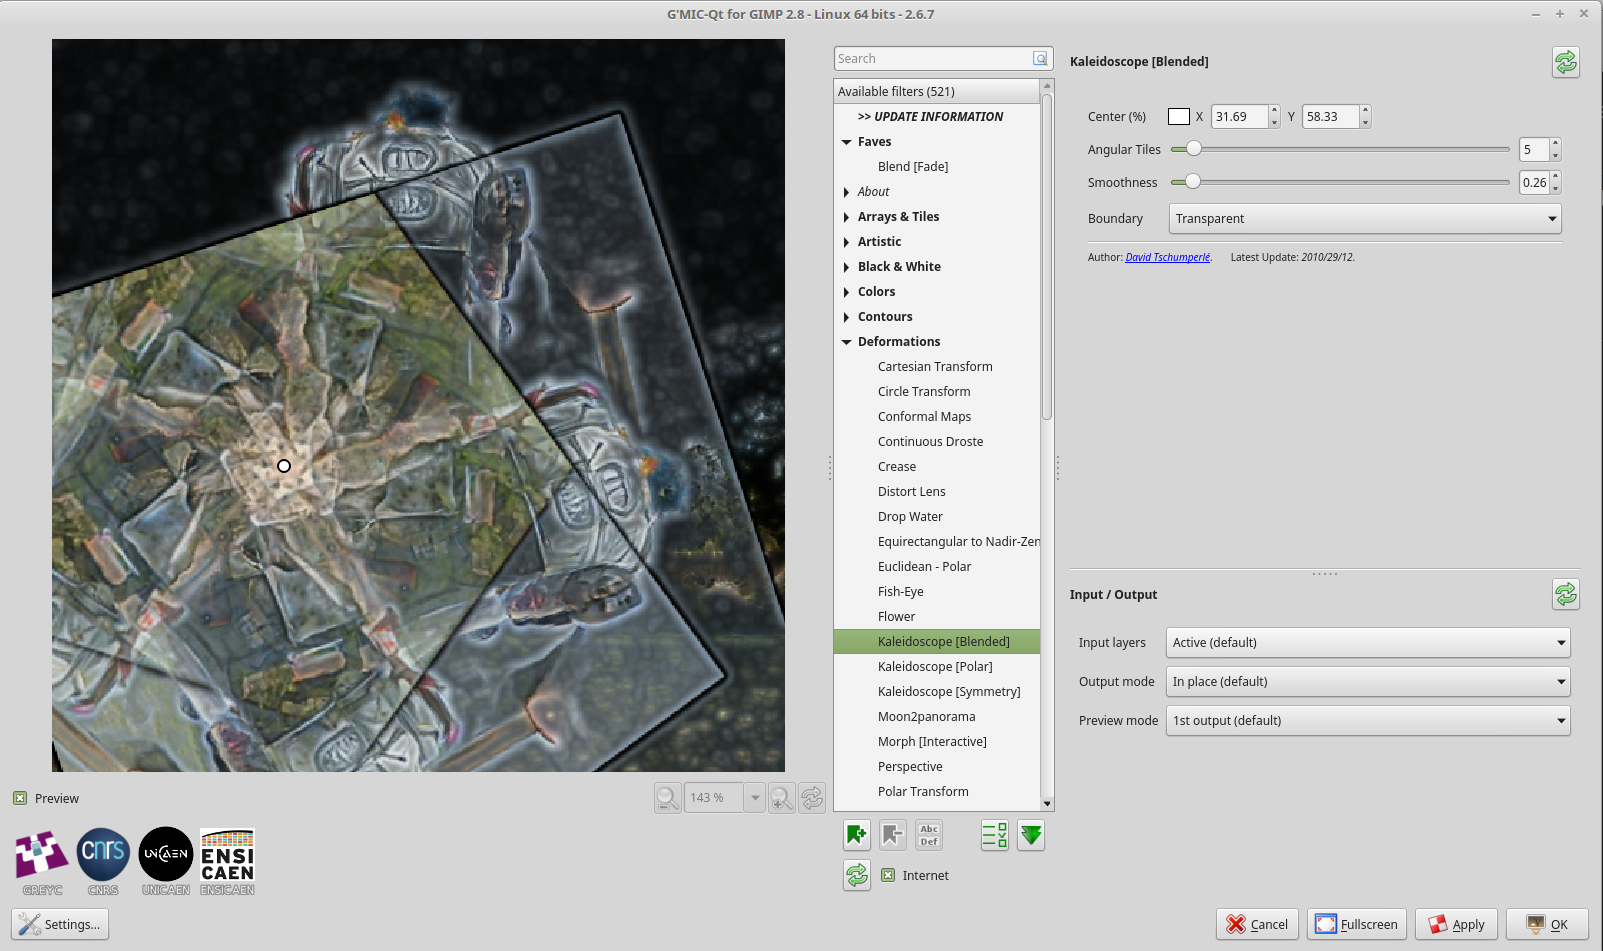Select the Kaleidoscope [Polar] filter
This screenshot has width=1603, height=951.
934,667
